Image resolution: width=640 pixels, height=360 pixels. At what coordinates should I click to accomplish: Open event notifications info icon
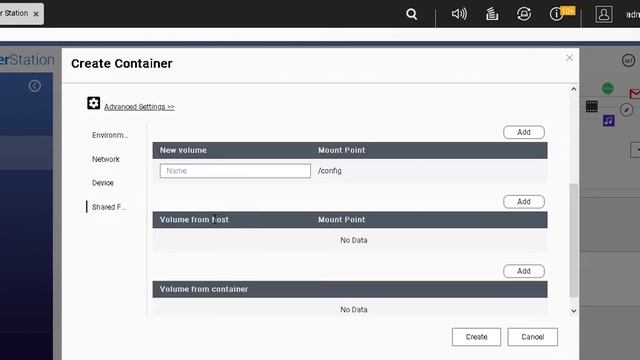(x=556, y=14)
